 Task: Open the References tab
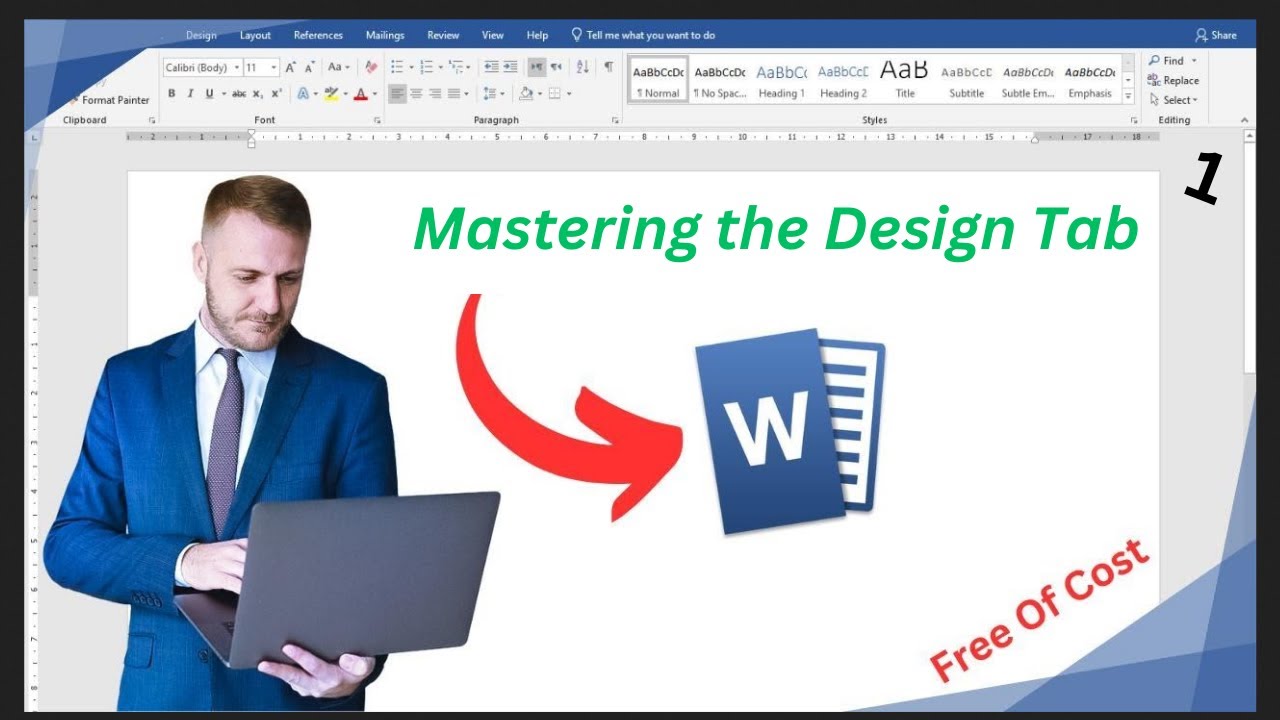318,35
